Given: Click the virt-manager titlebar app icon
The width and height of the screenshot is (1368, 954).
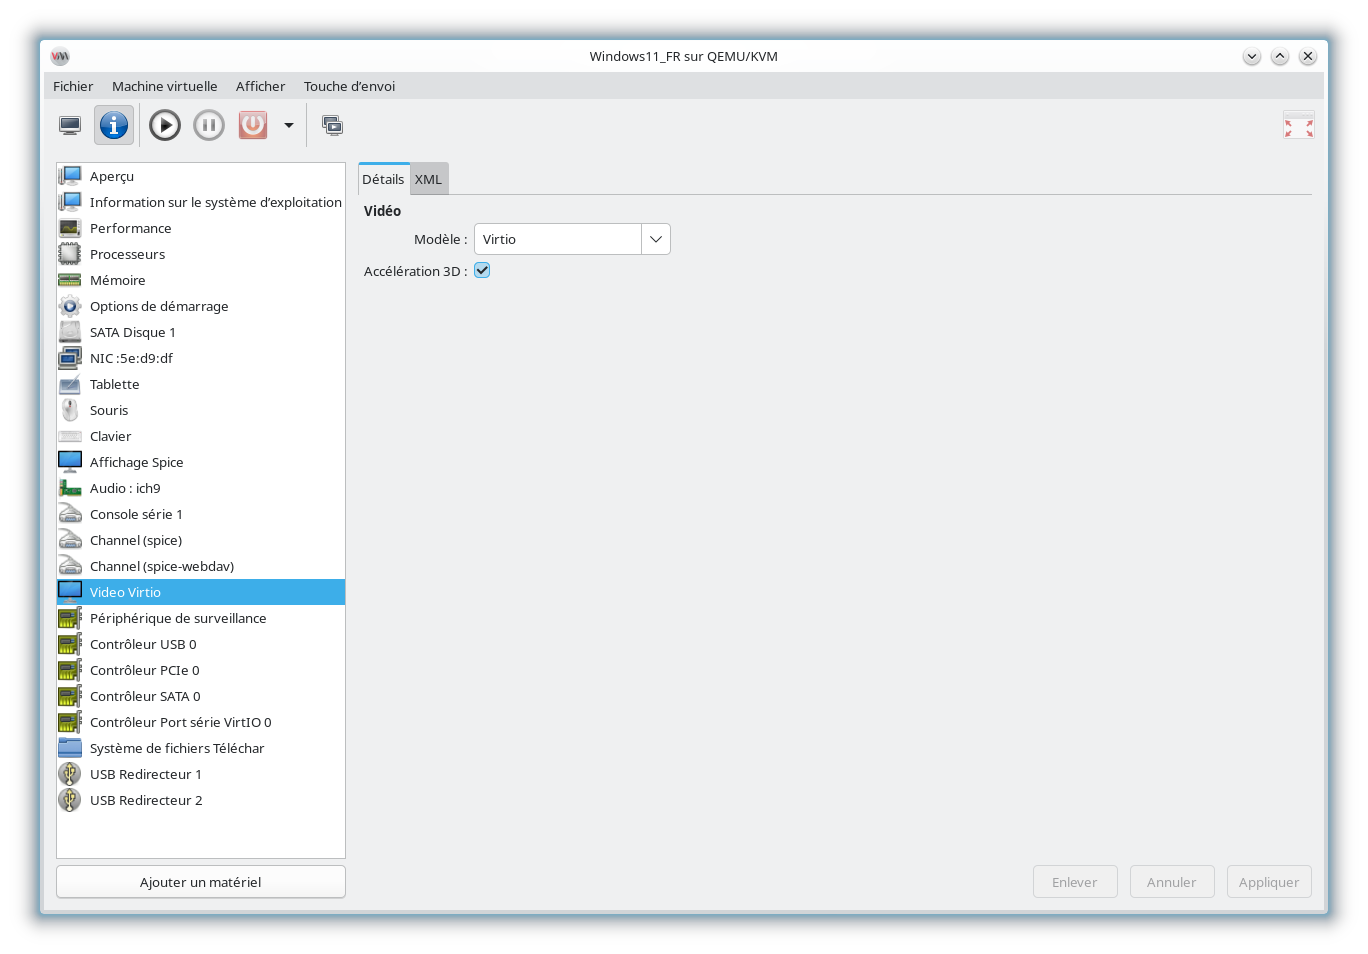Looking at the screenshot, I should coord(60,57).
